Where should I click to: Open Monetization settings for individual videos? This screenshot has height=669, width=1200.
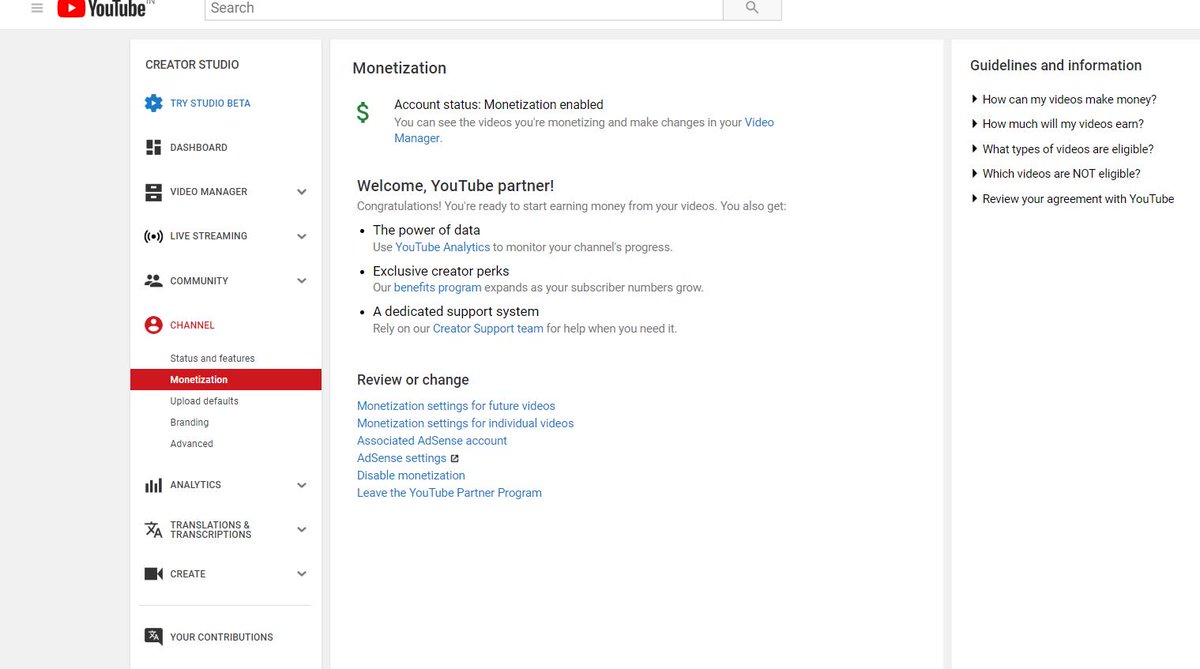point(465,423)
